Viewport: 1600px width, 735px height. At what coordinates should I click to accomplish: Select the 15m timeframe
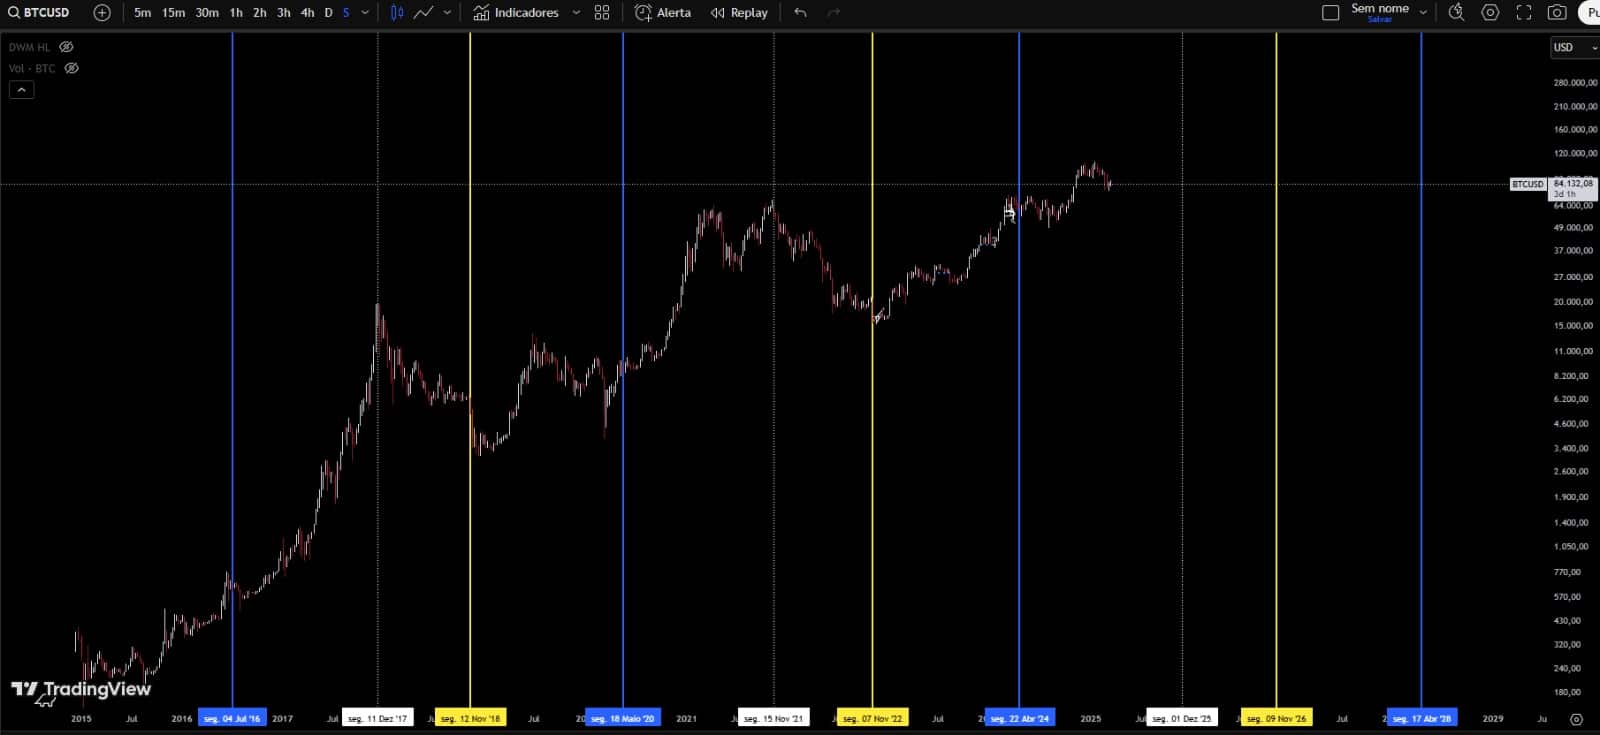[x=173, y=13]
